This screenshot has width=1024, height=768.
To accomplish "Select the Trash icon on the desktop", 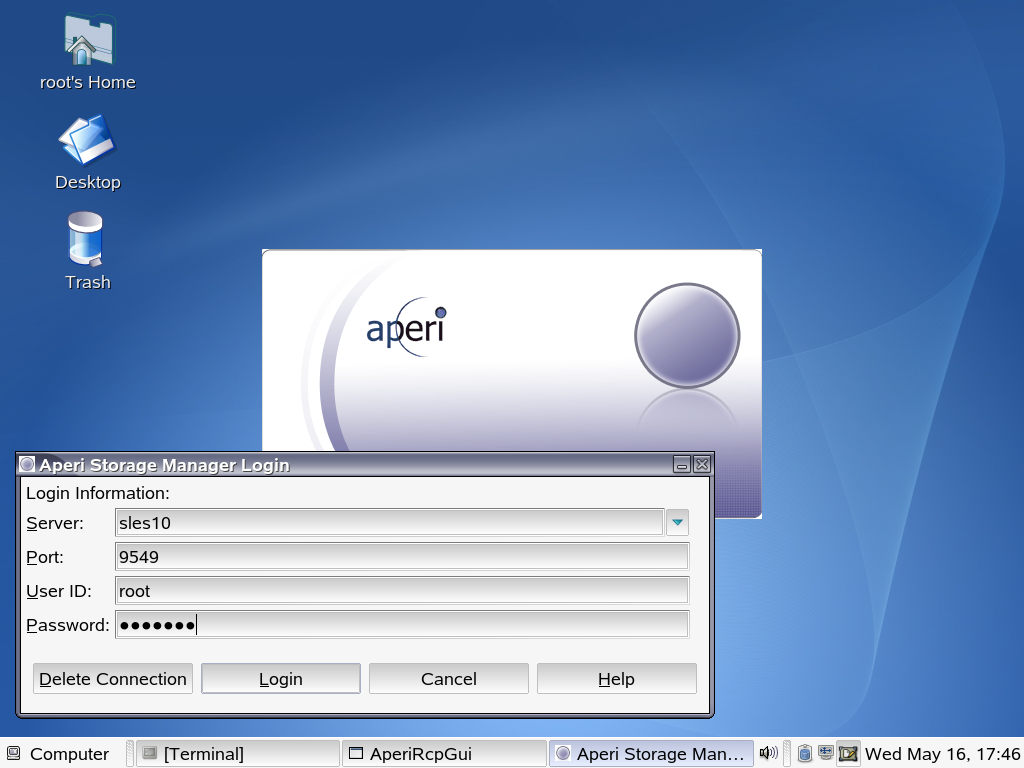I will pos(86,240).
